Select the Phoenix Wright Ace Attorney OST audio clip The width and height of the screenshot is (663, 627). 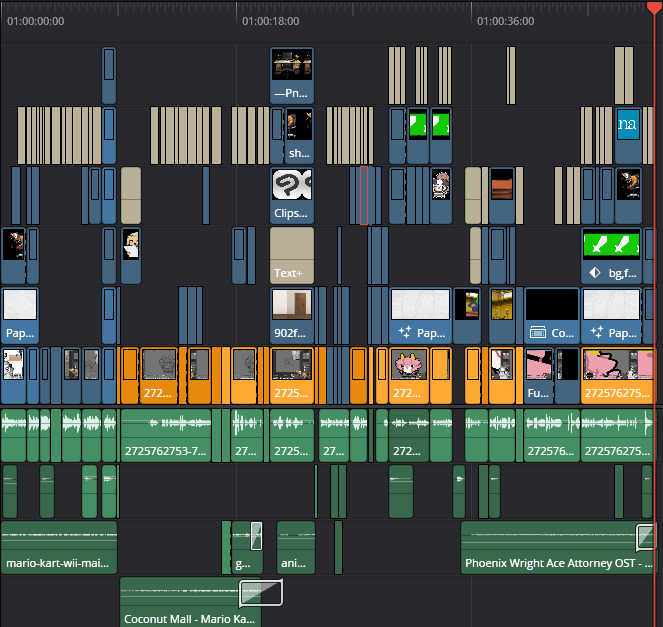(558, 548)
